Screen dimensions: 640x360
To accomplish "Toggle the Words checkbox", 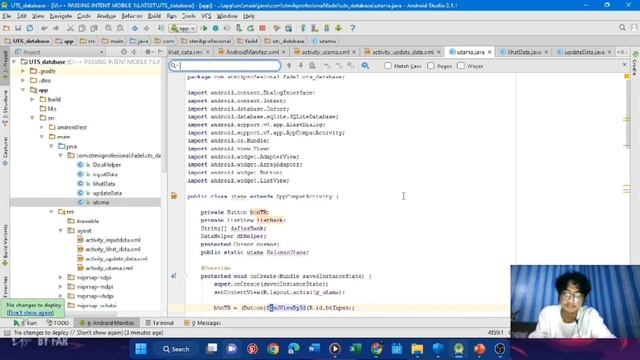I will pos(461,66).
